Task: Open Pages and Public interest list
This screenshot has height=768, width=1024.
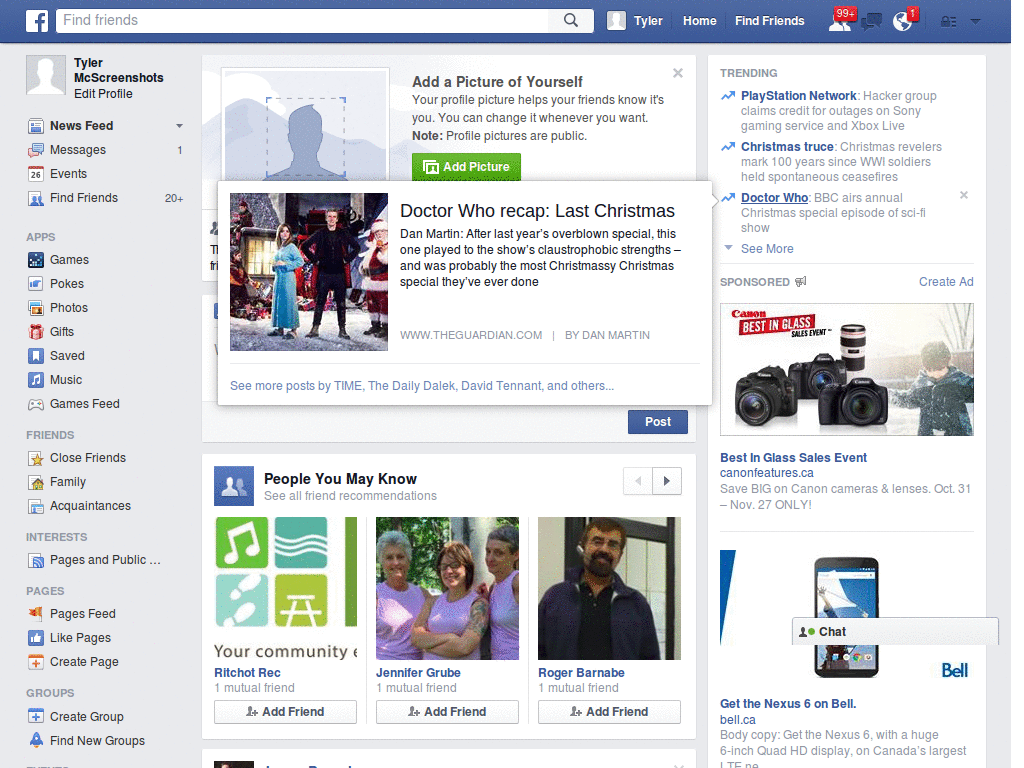Action: tap(105, 560)
